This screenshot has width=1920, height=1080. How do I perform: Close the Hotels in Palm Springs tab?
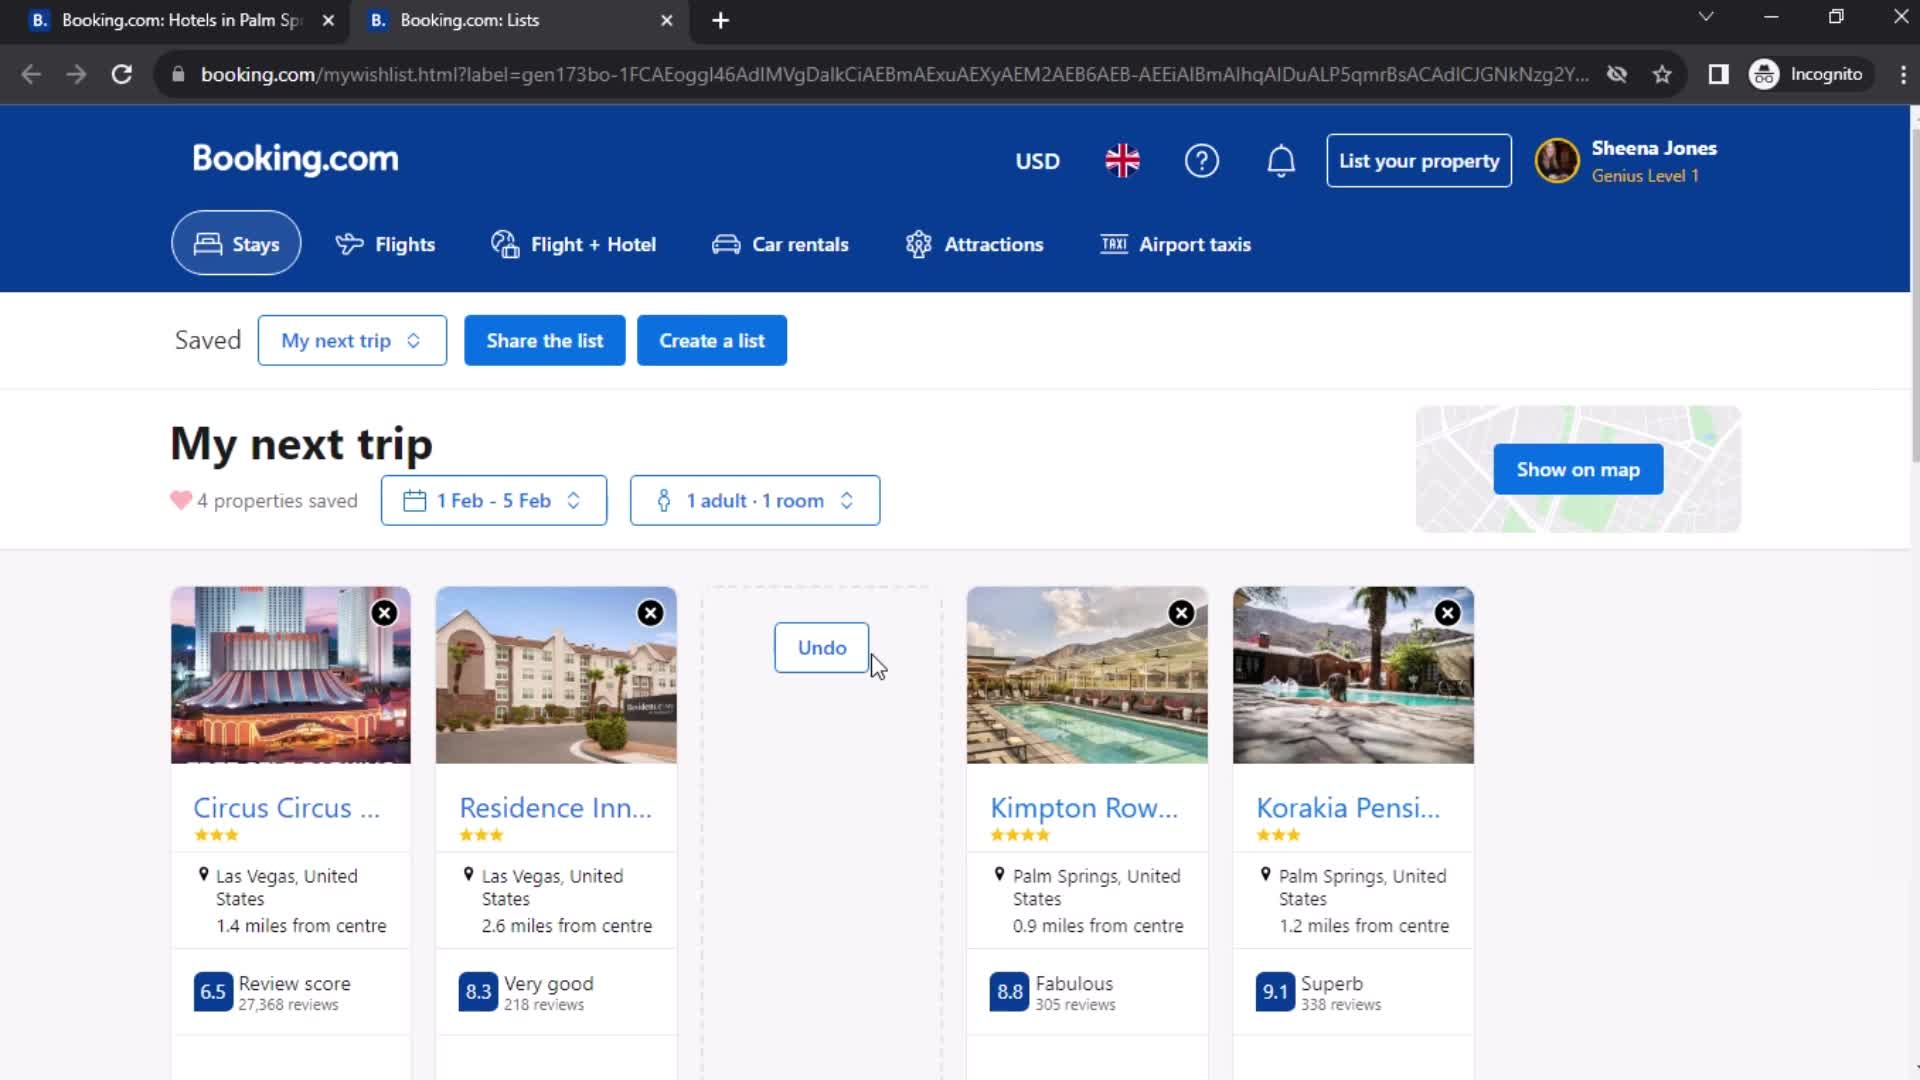click(328, 20)
